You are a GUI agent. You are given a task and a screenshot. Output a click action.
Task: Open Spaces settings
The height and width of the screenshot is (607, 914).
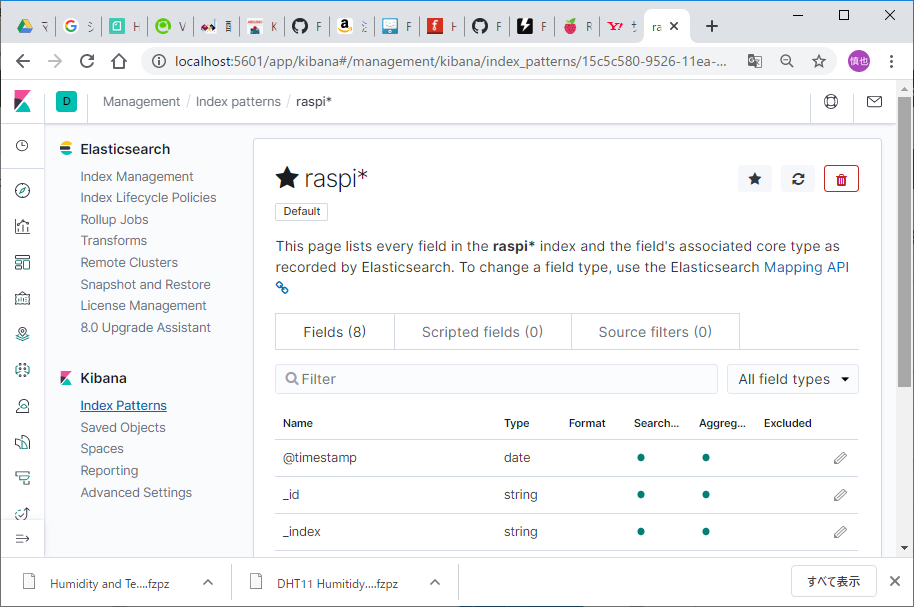pos(102,448)
